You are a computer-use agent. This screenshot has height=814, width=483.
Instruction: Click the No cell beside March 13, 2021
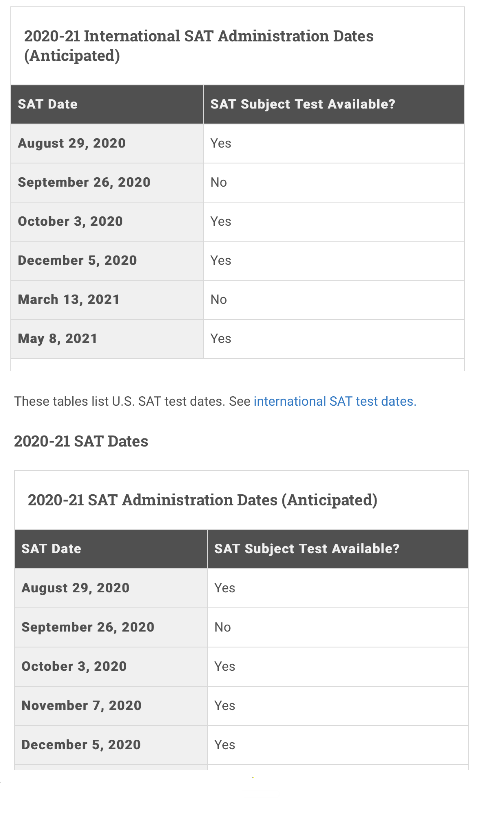click(334, 300)
